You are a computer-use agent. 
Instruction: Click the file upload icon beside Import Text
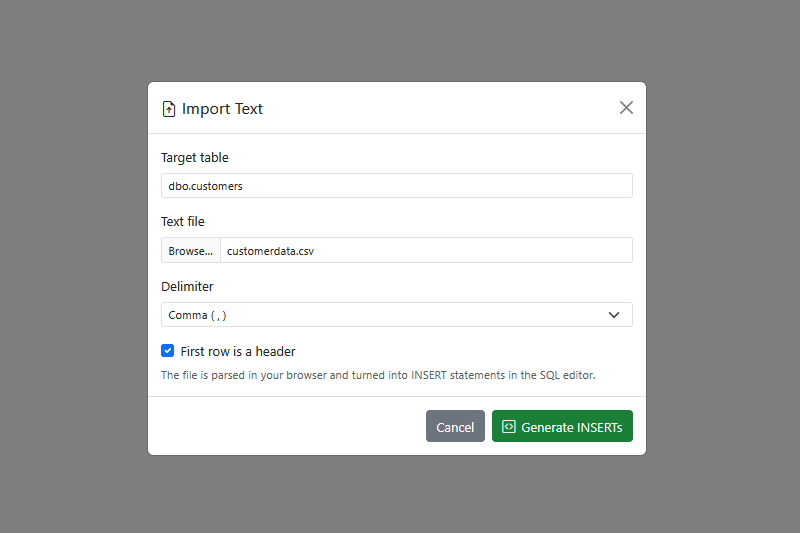click(169, 109)
